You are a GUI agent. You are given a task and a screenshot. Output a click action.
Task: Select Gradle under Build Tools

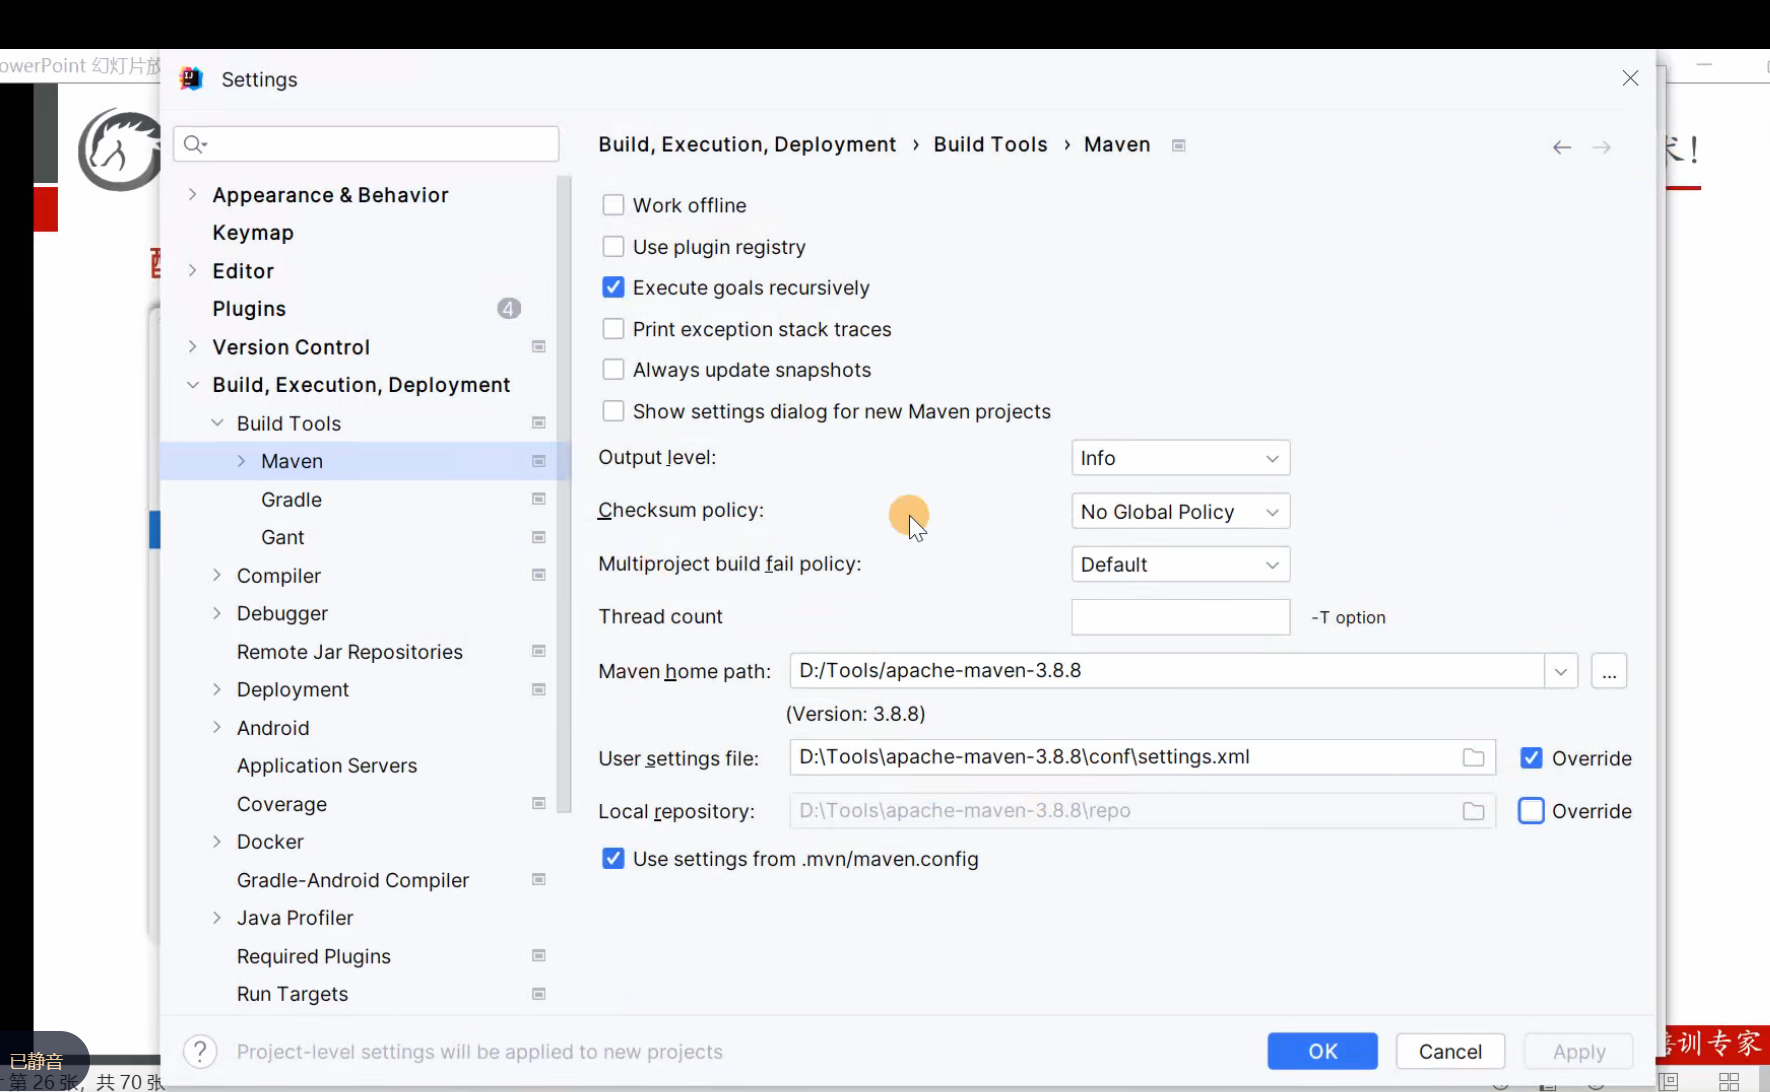coord(291,499)
